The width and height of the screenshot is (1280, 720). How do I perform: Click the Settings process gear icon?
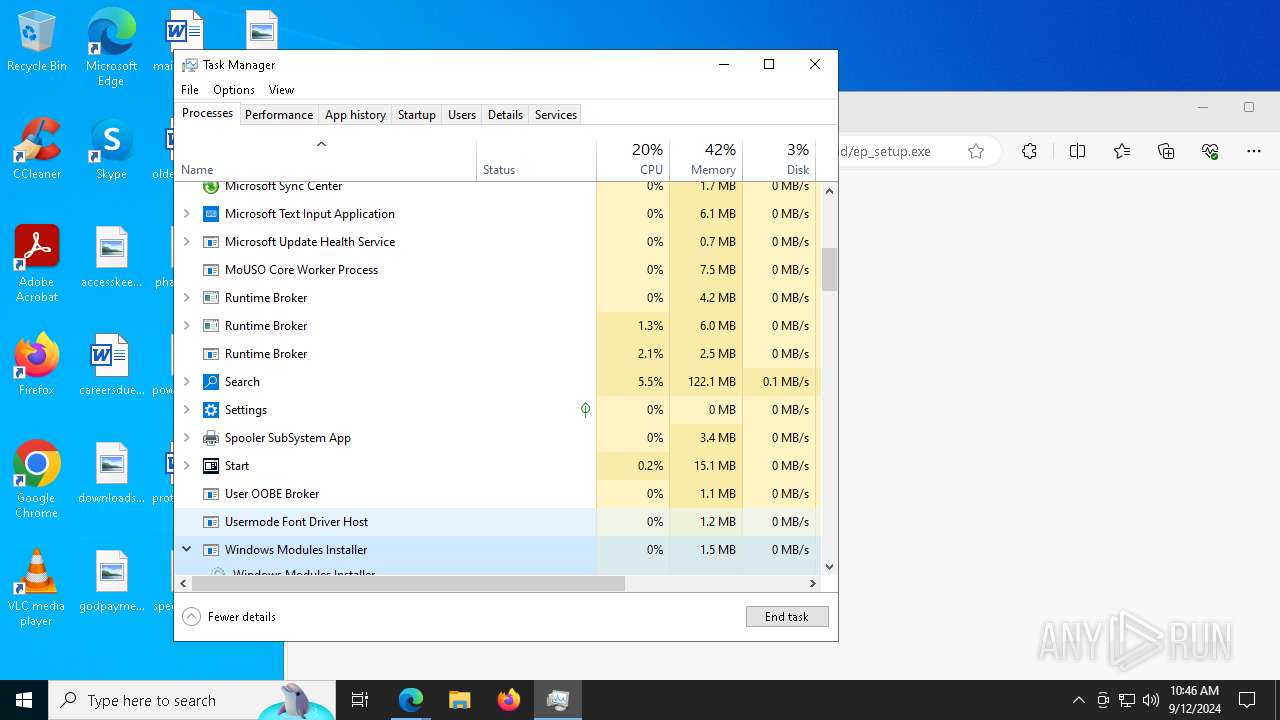(x=210, y=410)
